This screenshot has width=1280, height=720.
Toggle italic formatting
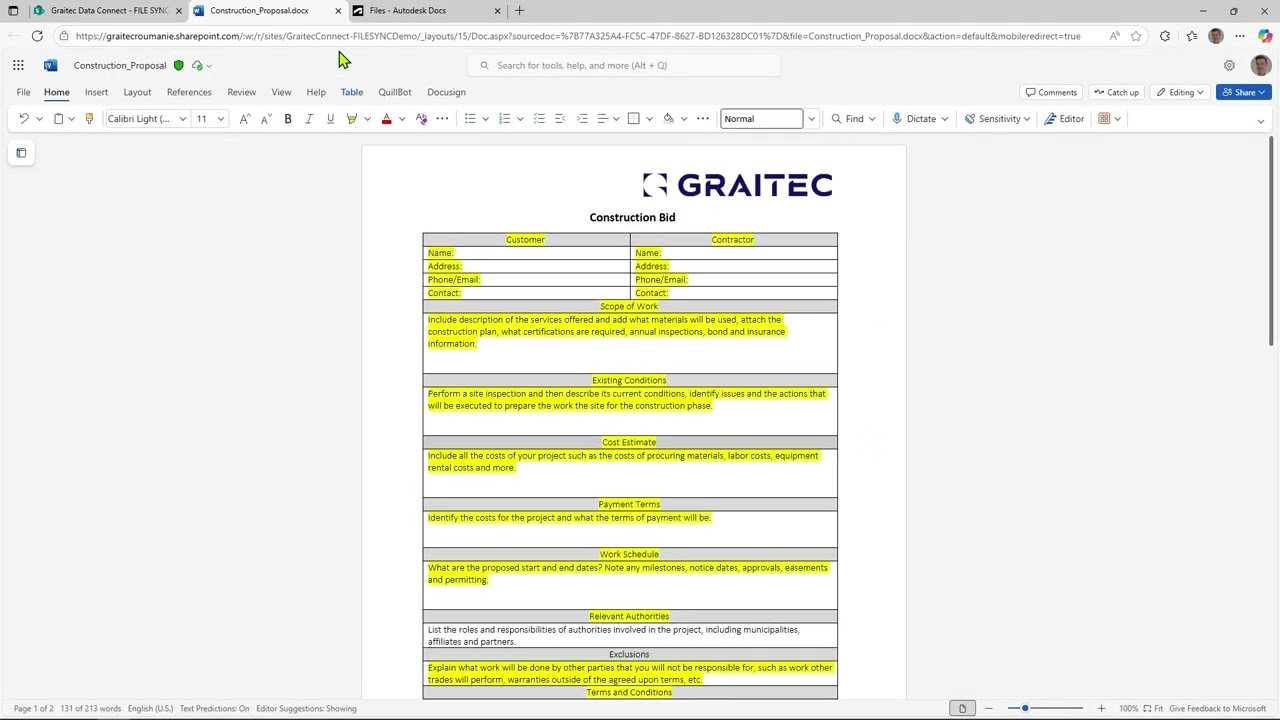pos(309,119)
